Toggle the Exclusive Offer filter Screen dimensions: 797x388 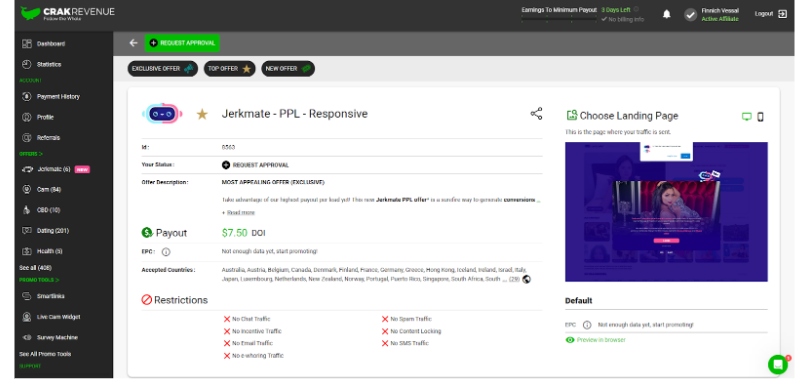click(x=163, y=69)
